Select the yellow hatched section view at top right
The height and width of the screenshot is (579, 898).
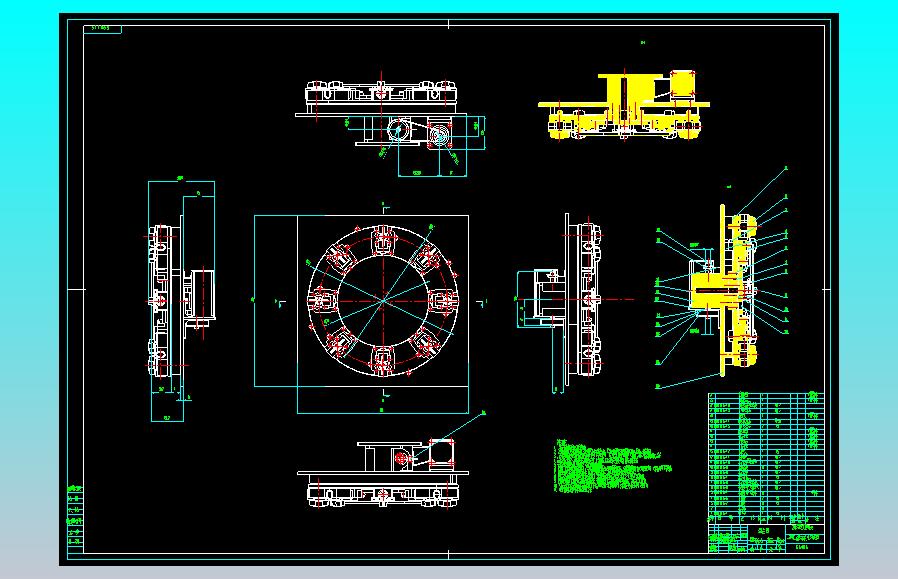(x=624, y=105)
